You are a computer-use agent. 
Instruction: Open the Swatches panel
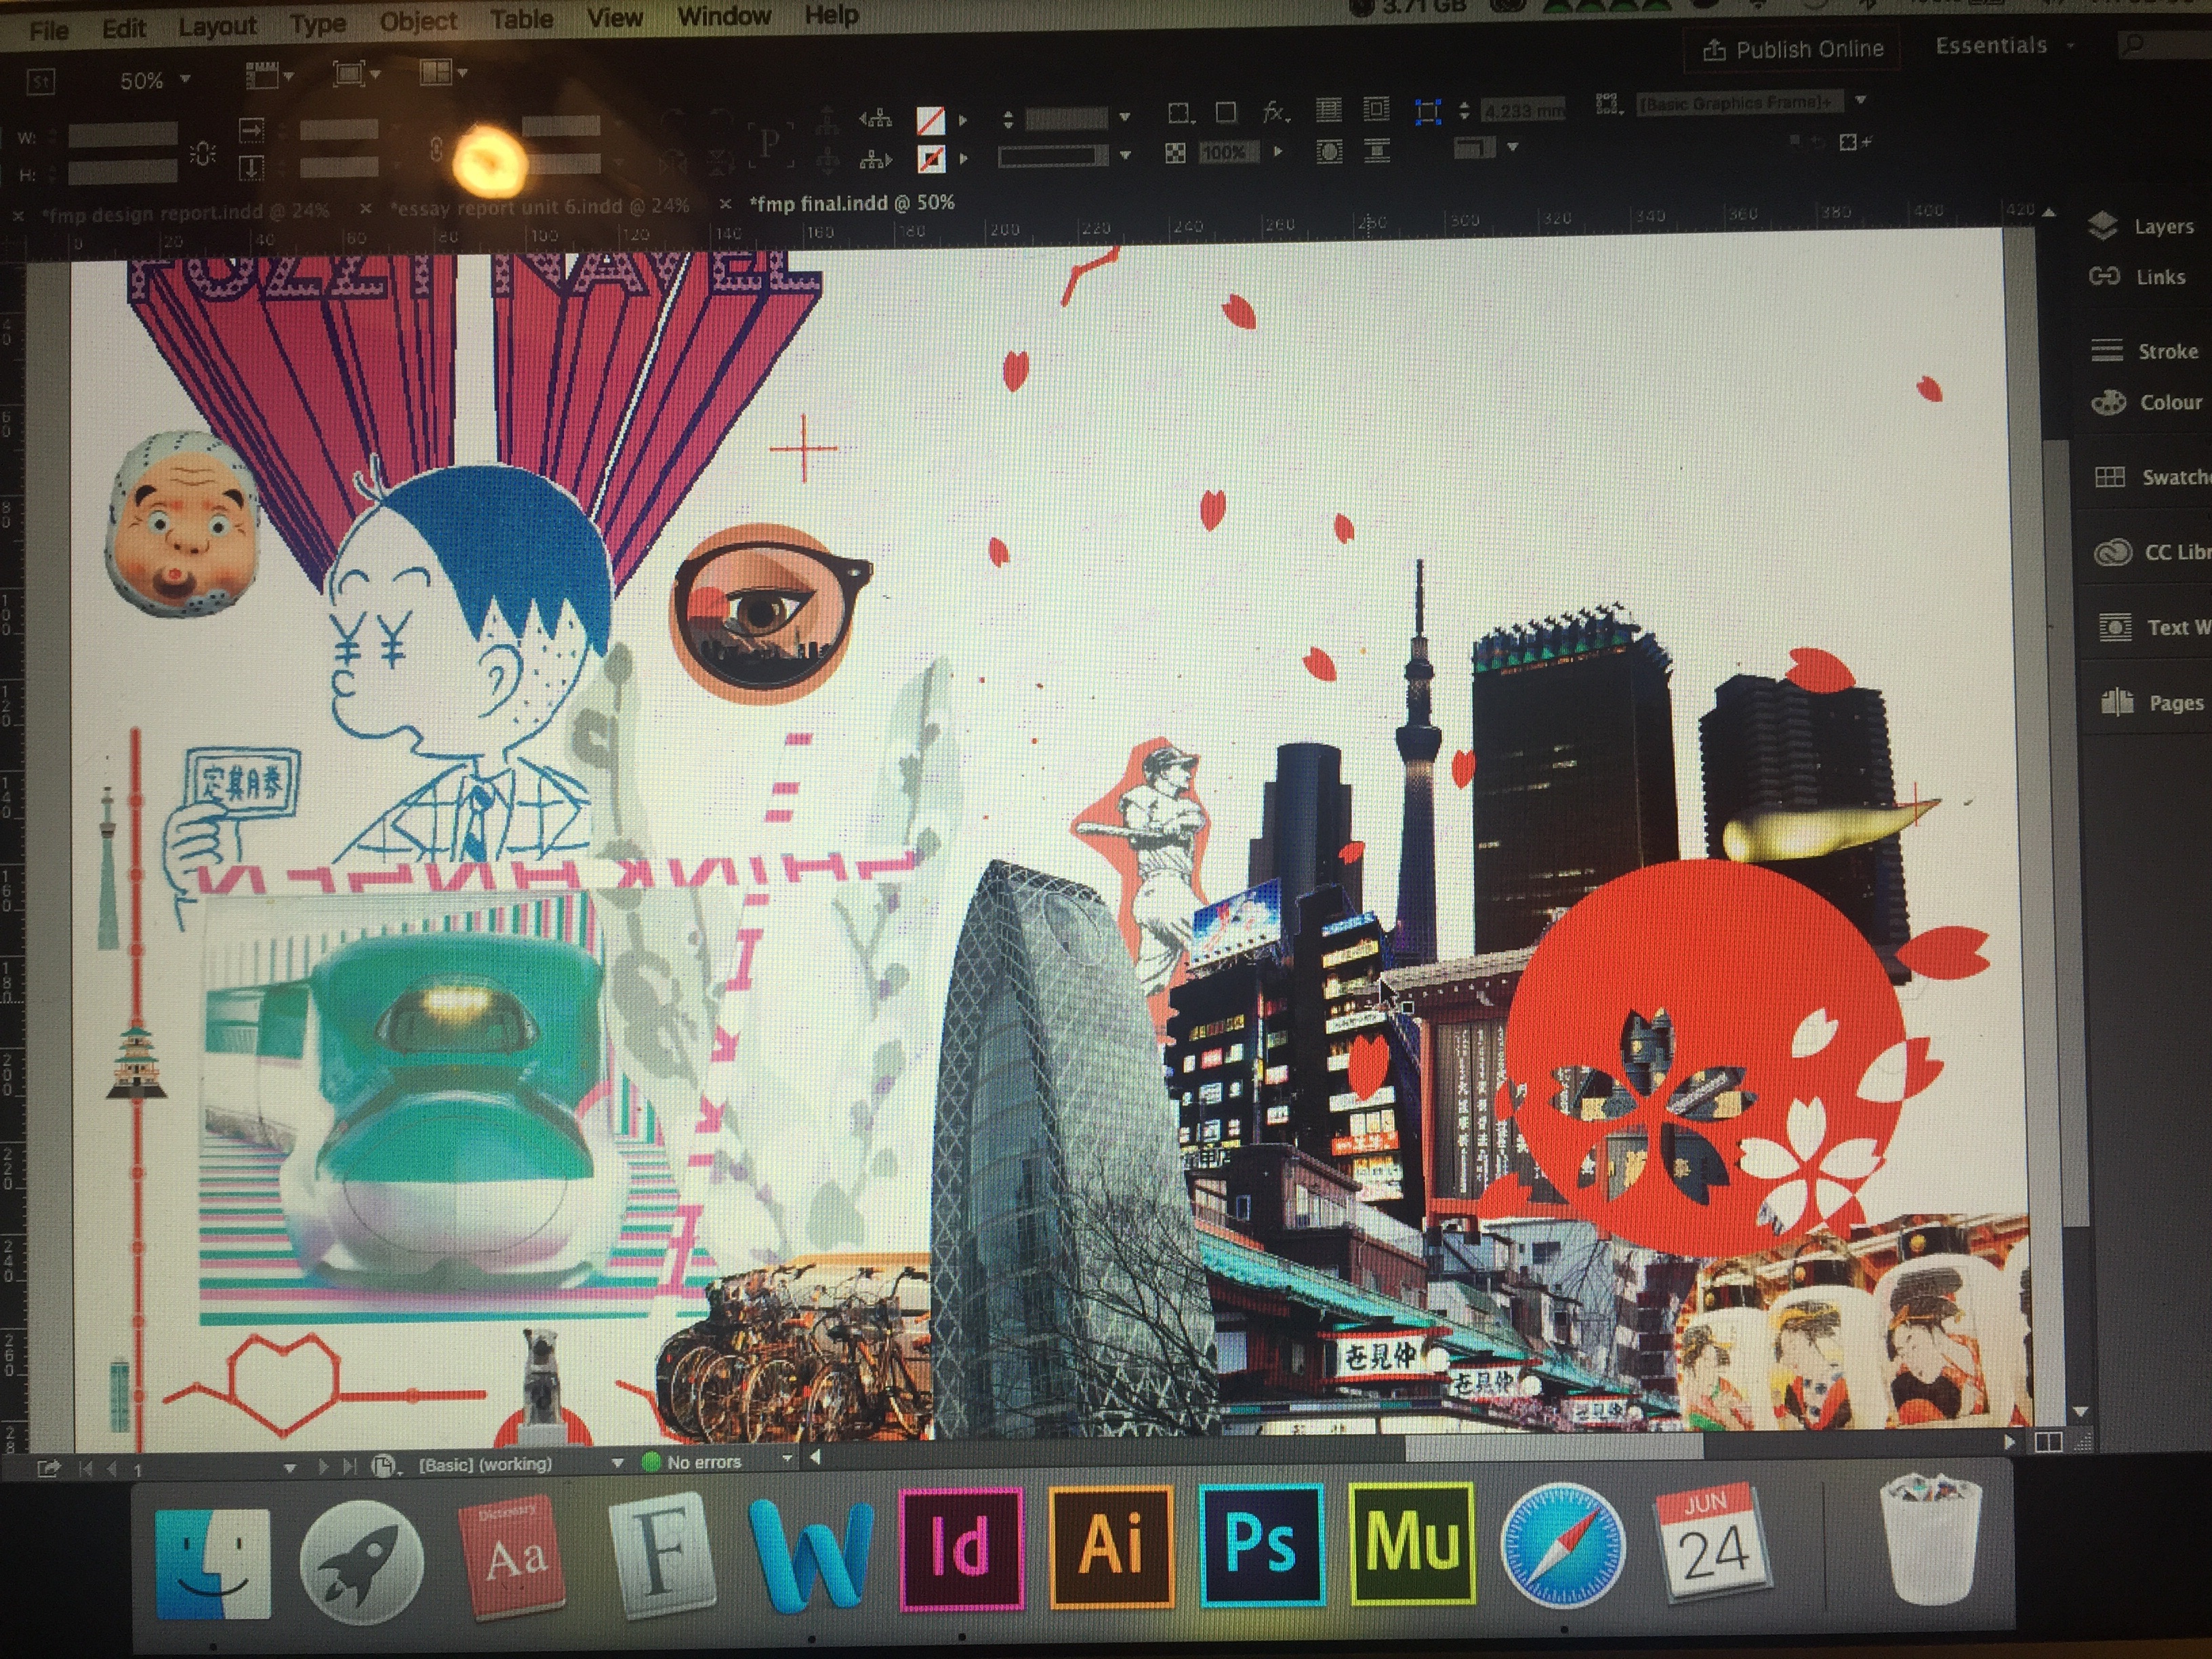pyautogui.click(x=2152, y=477)
